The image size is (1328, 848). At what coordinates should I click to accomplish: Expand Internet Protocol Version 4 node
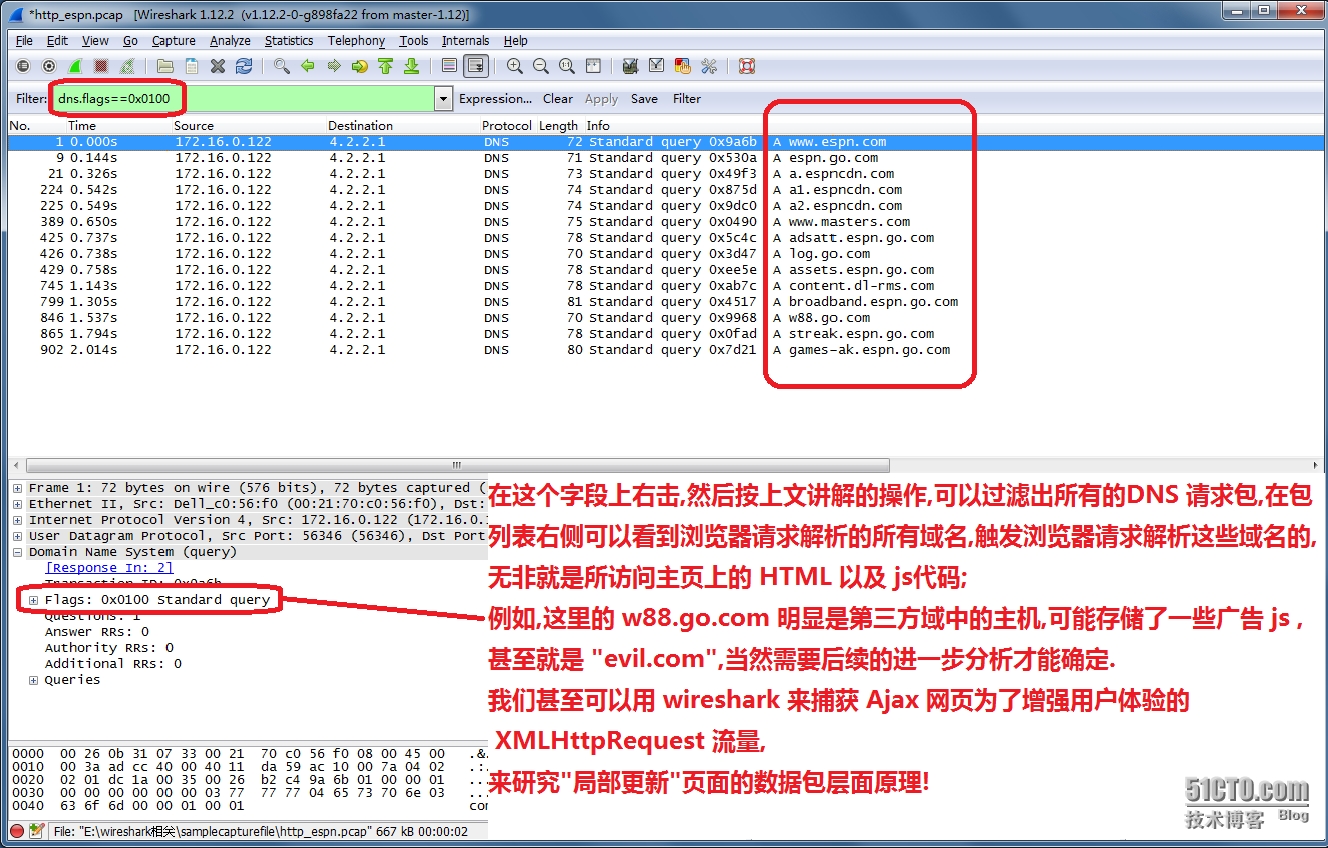point(18,520)
